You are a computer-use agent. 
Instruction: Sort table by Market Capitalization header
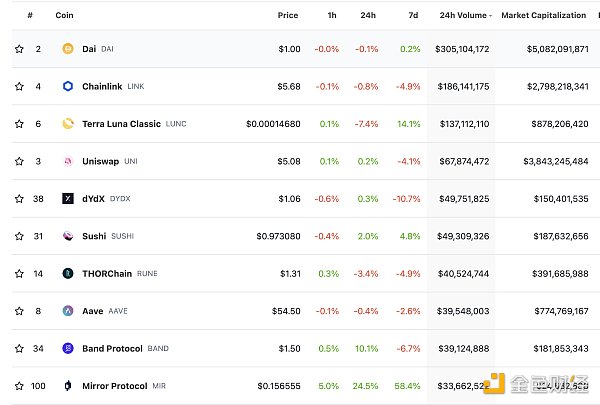[x=544, y=15]
